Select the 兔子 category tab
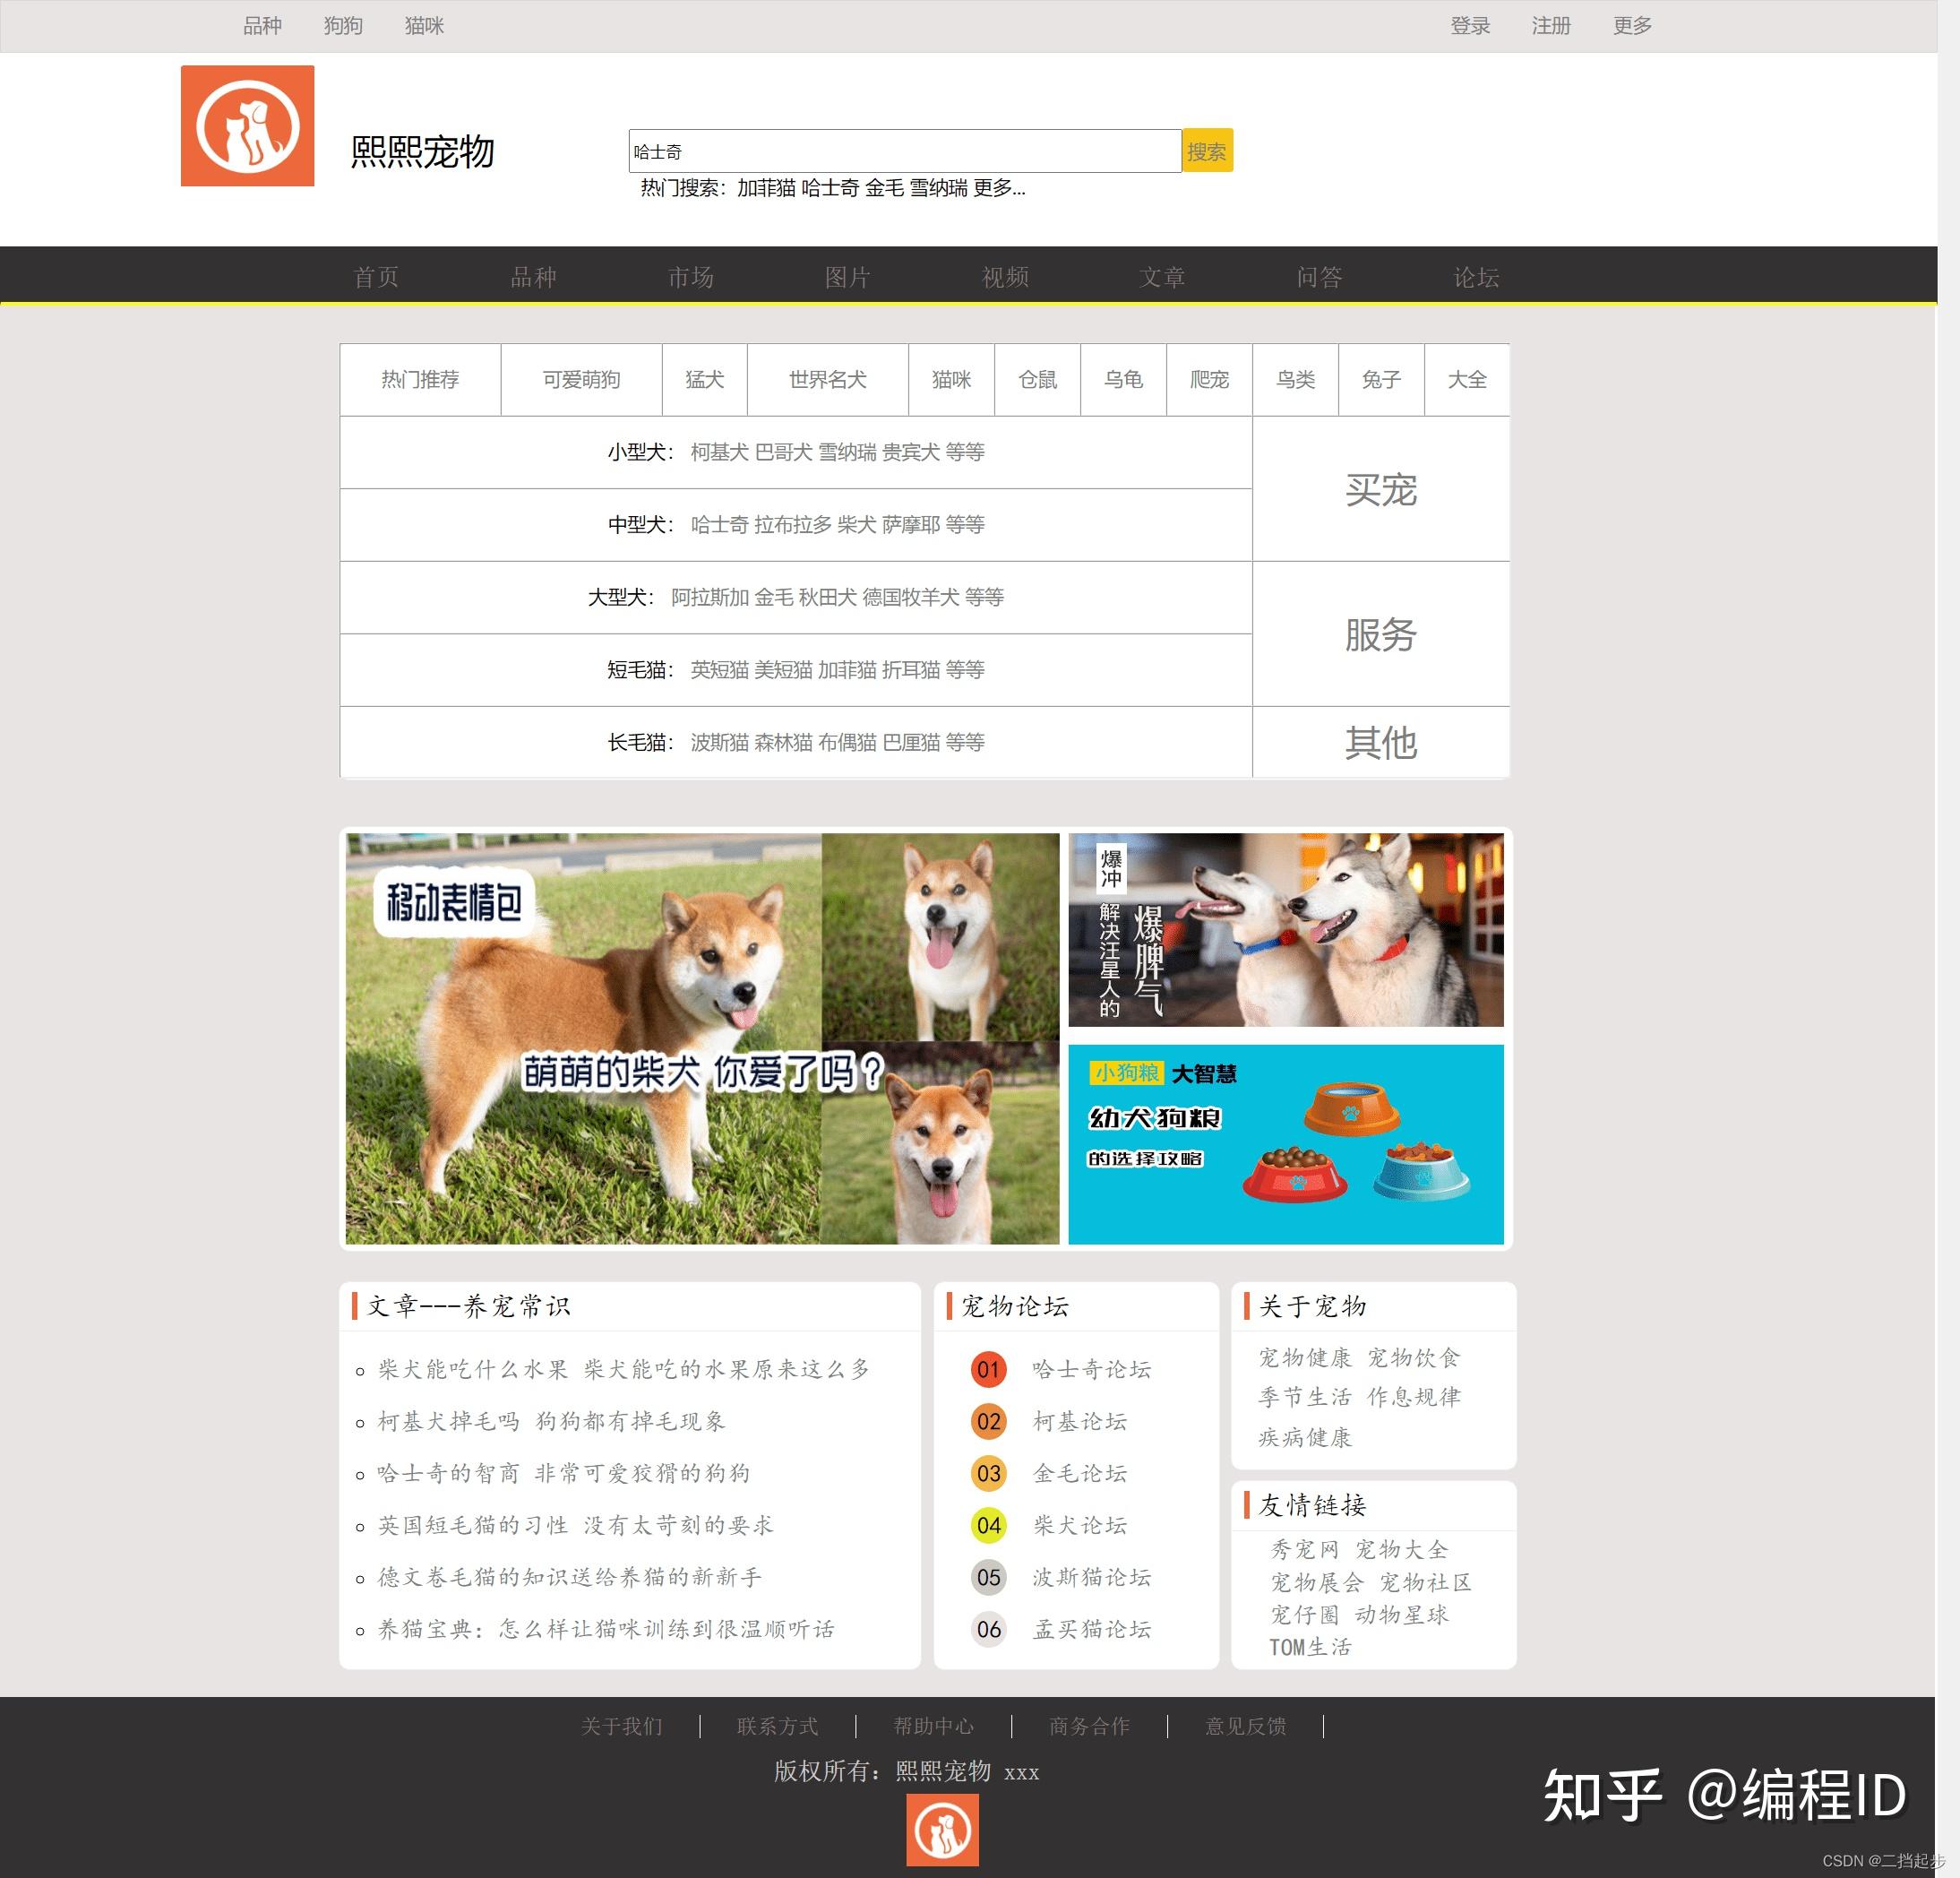The image size is (1960, 1878). click(1381, 379)
